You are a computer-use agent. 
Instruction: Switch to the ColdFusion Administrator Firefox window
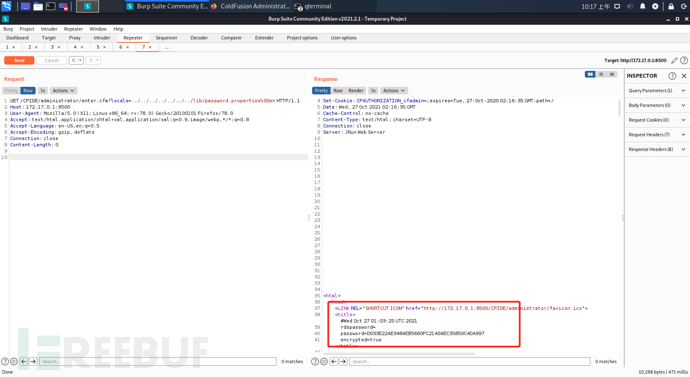point(250,7)
